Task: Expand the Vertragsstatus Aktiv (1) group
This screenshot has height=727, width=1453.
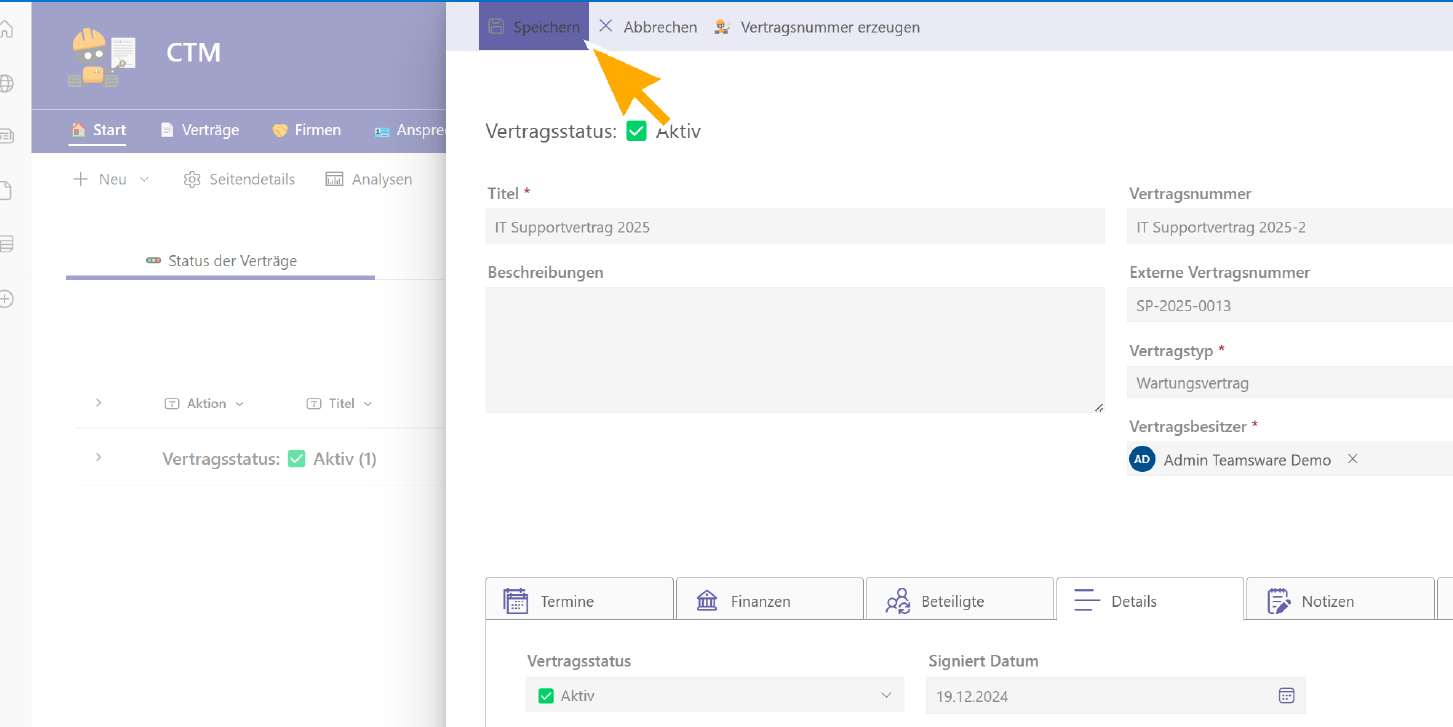Action: coord(98,457)
